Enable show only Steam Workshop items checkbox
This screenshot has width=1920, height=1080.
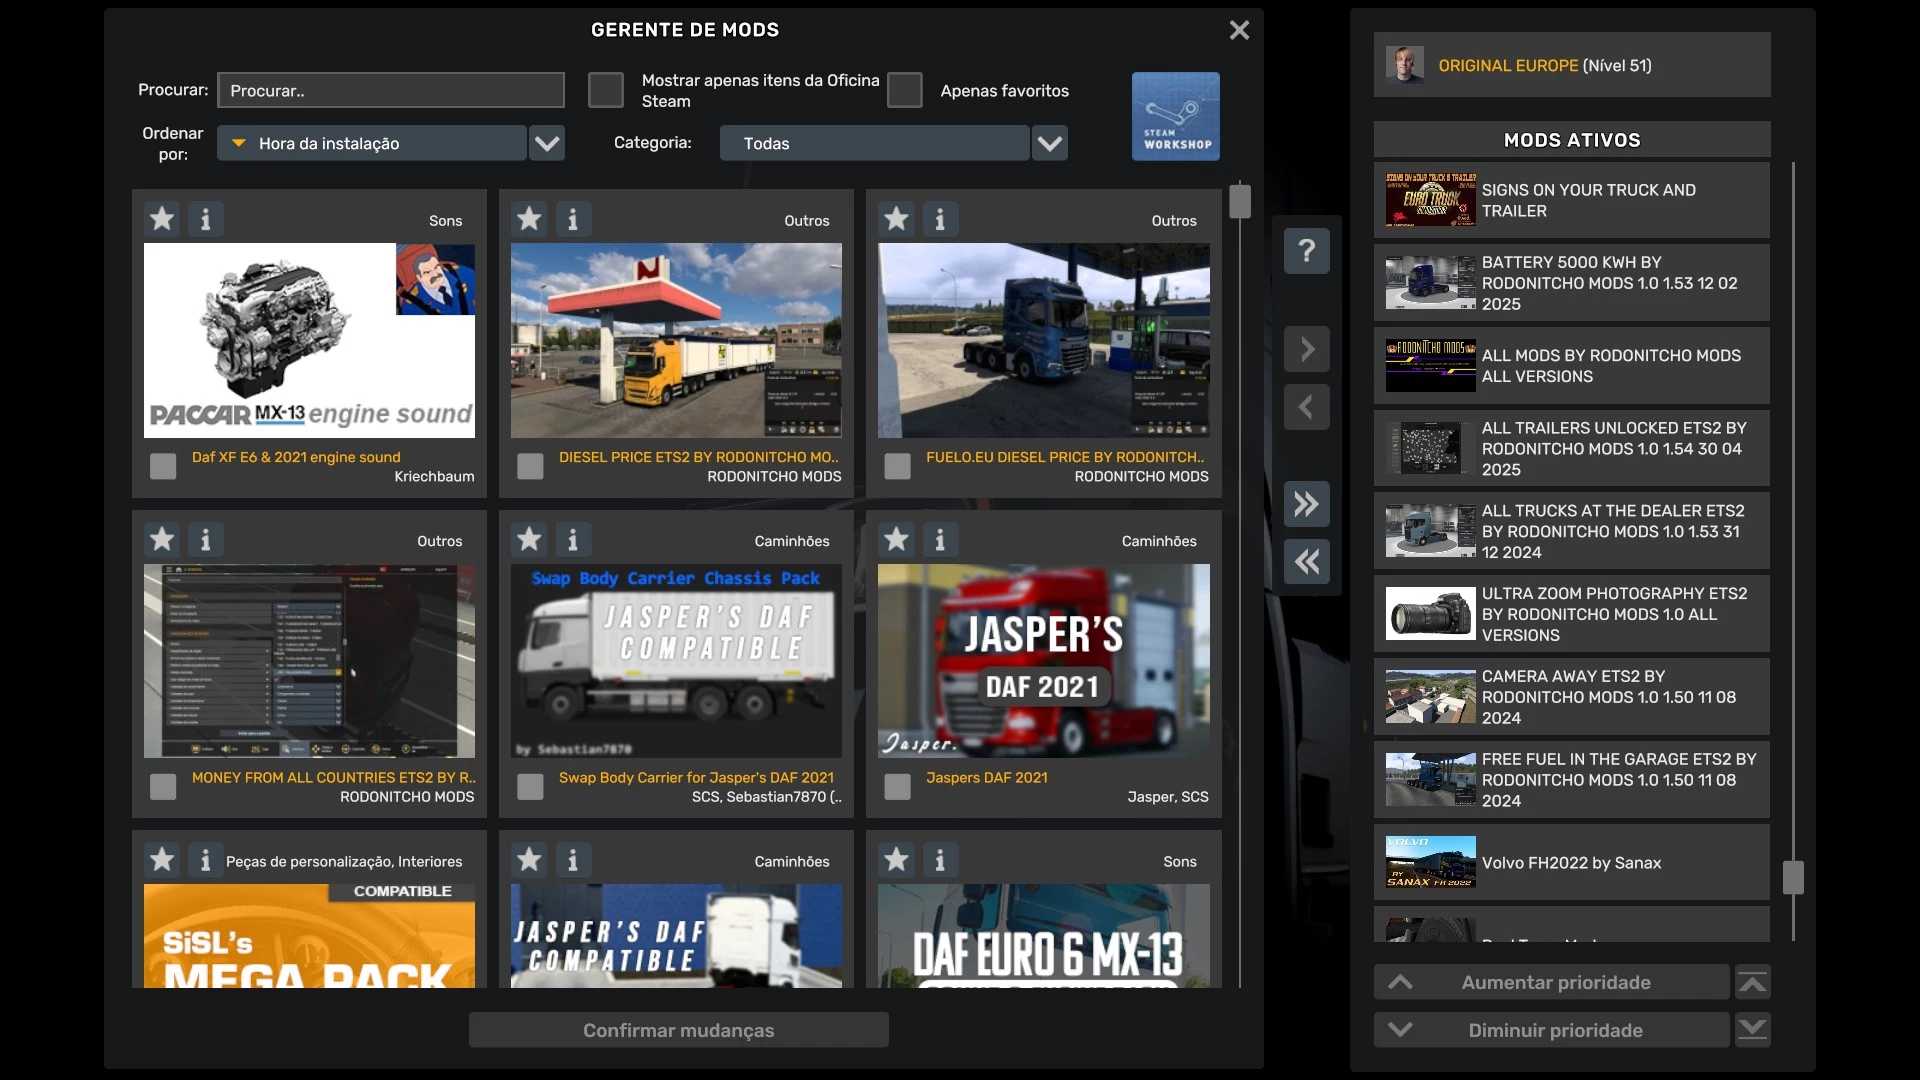tap(605, 90)
